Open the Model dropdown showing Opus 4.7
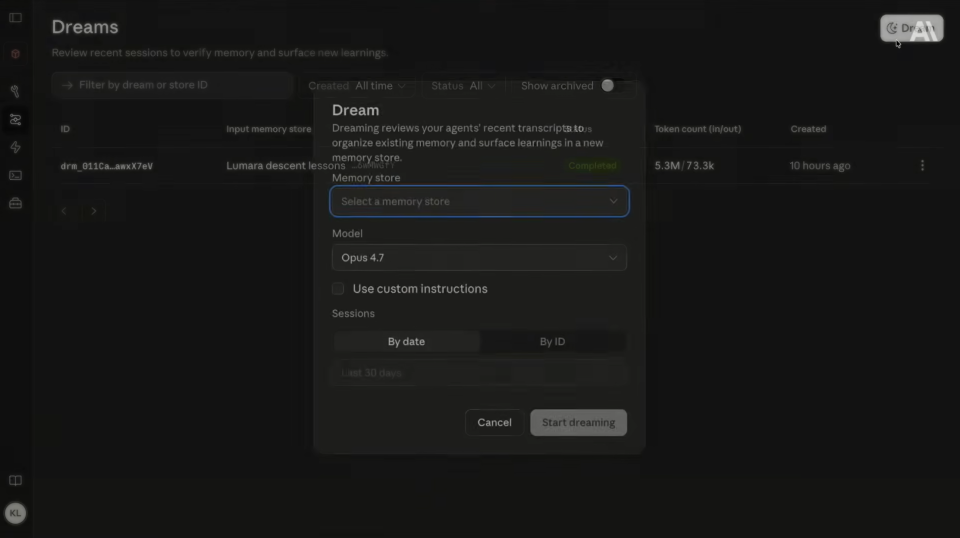This screenshot has width=960, height=538. click(x=479, y=258)
